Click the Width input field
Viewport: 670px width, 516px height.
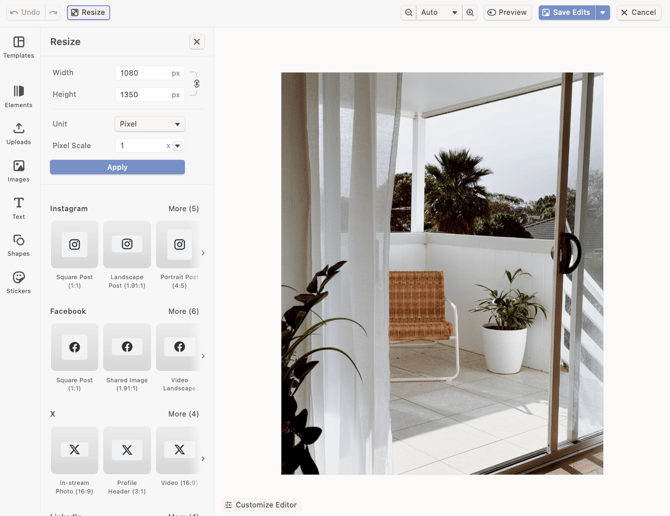point(150,73)
